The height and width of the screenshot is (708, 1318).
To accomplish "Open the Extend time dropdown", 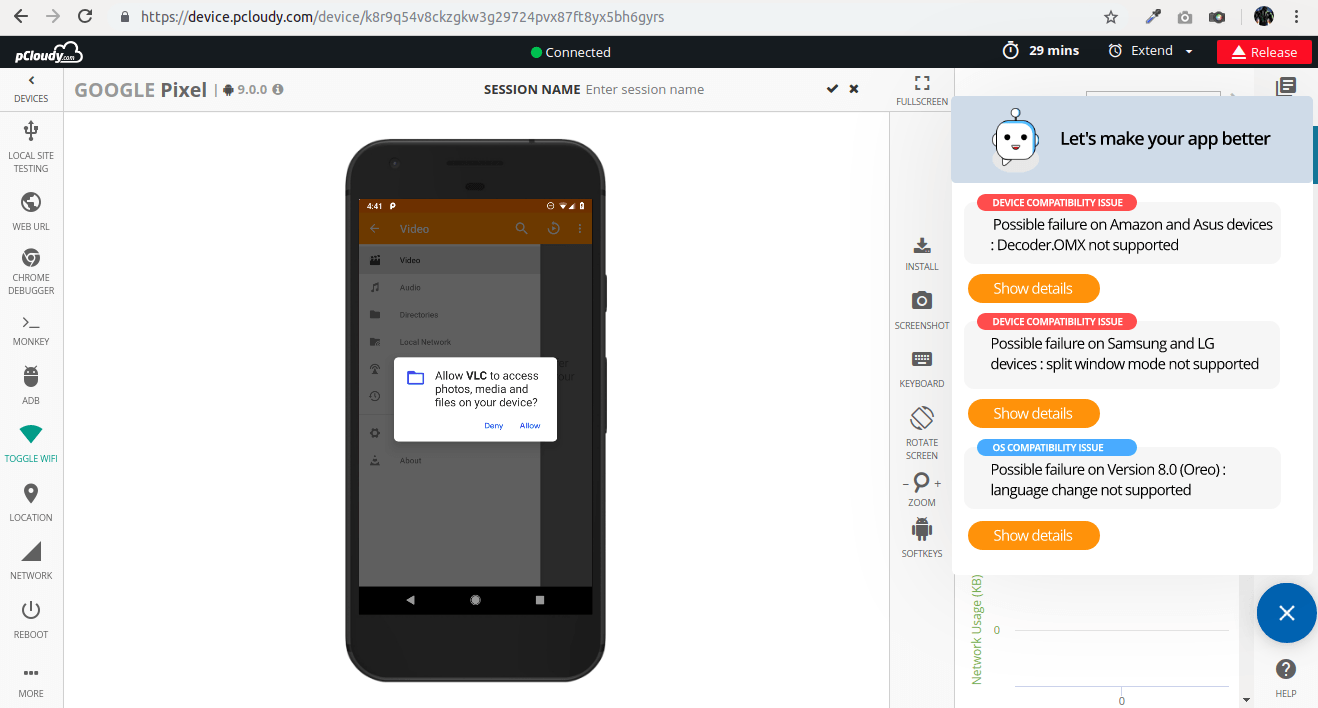I will (1150, 51).
